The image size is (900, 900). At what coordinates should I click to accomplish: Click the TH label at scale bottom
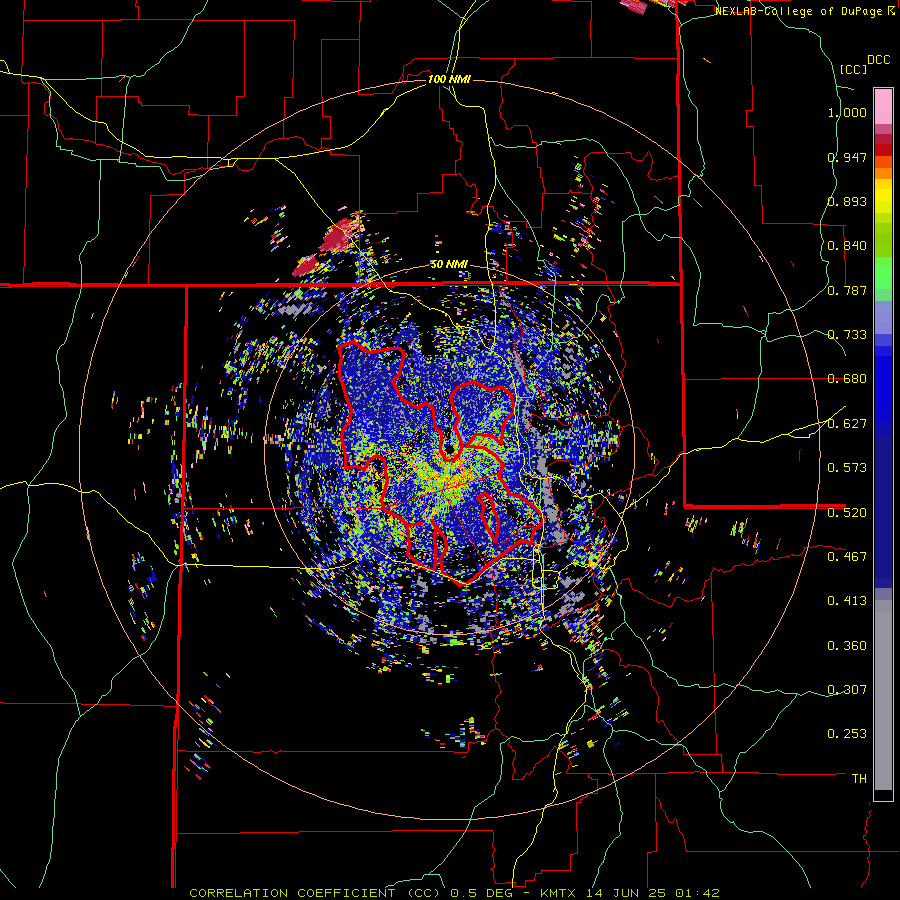point(859,779)
